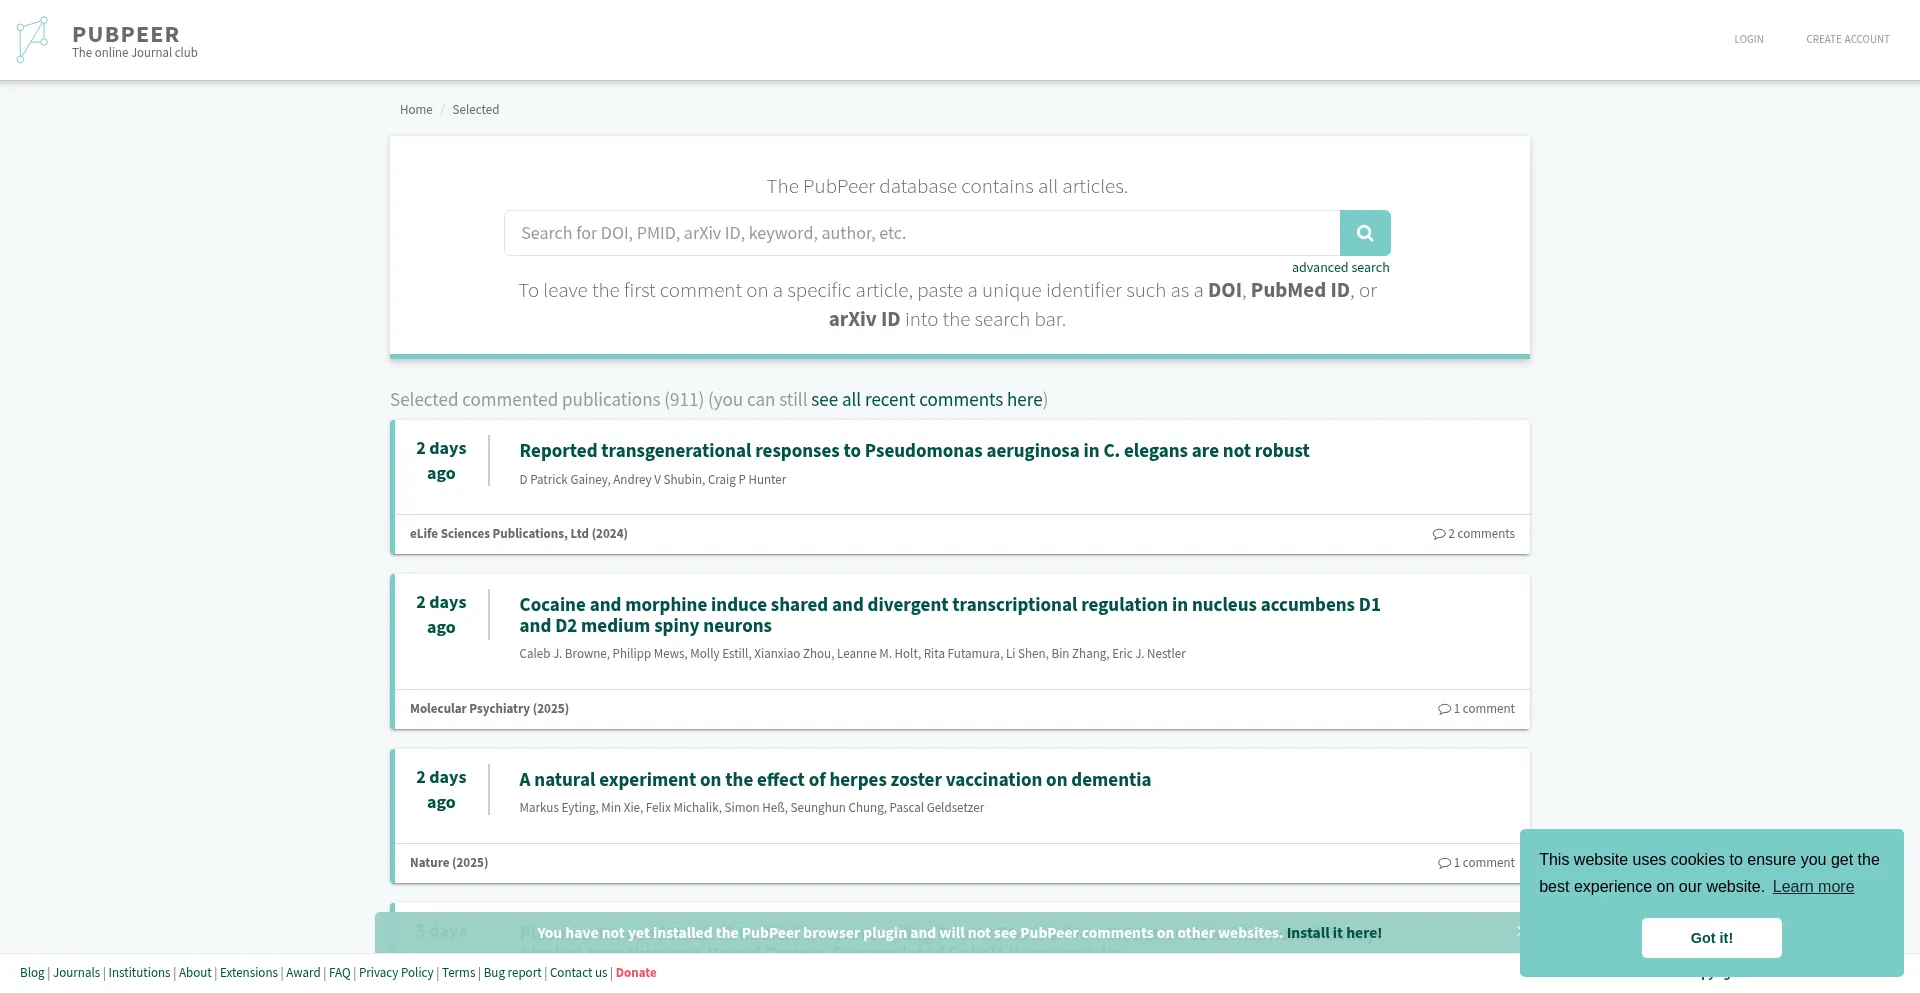Open the advanced search page
1920x993 pixels.
(x=1340, y=267)
